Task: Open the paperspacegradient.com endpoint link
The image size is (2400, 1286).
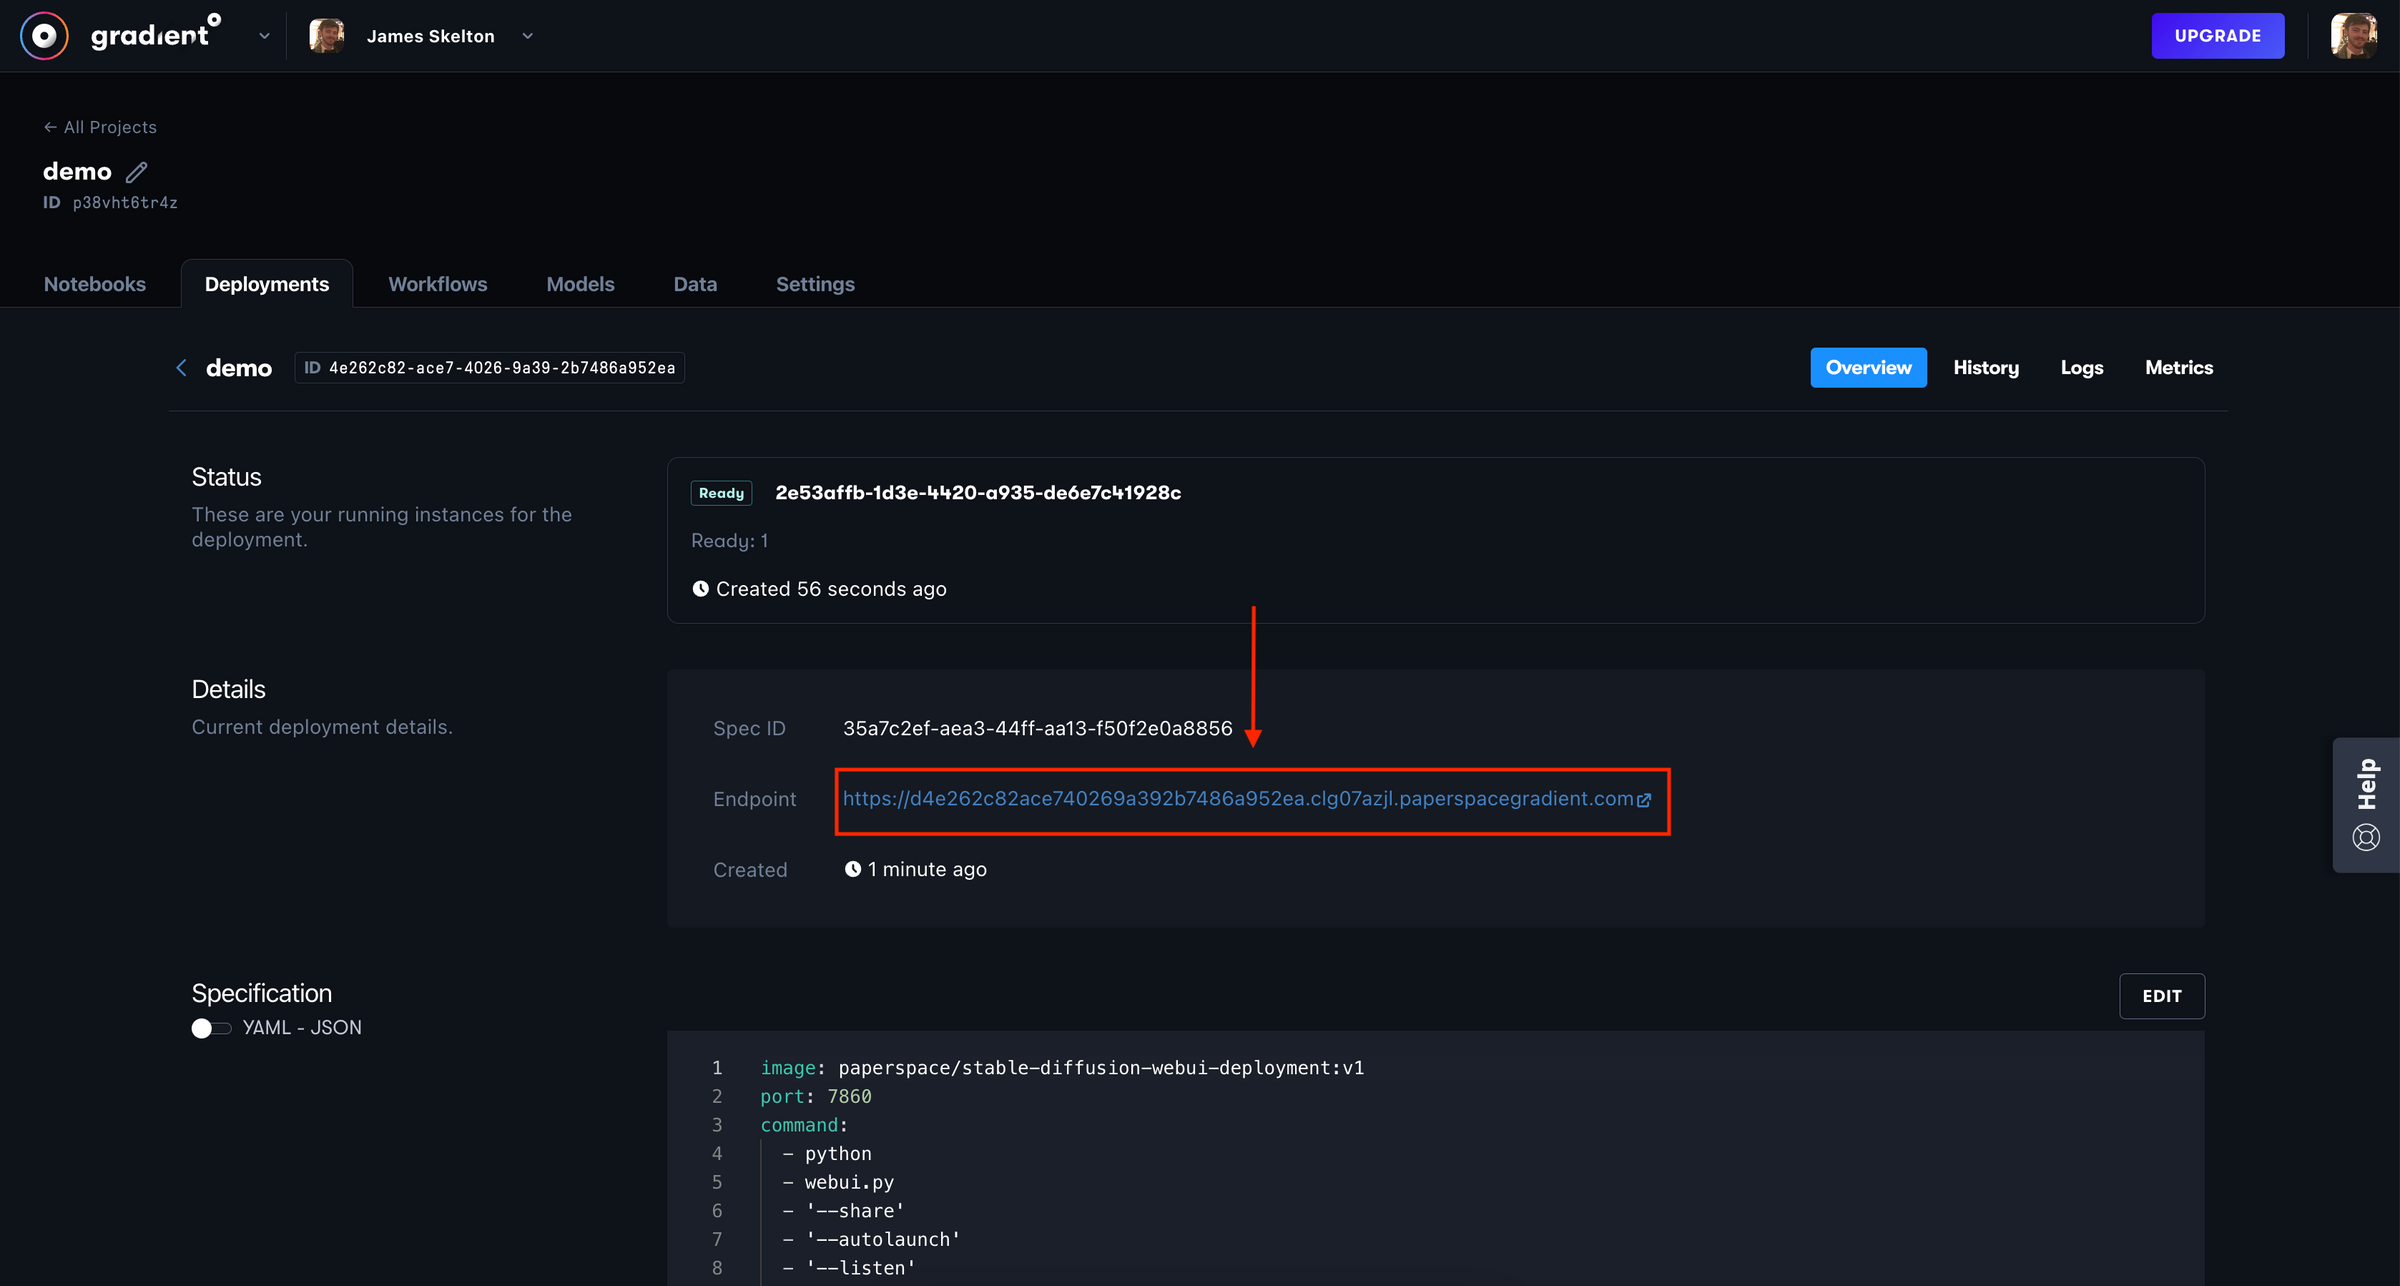Action: click(x=1238, y=799)
